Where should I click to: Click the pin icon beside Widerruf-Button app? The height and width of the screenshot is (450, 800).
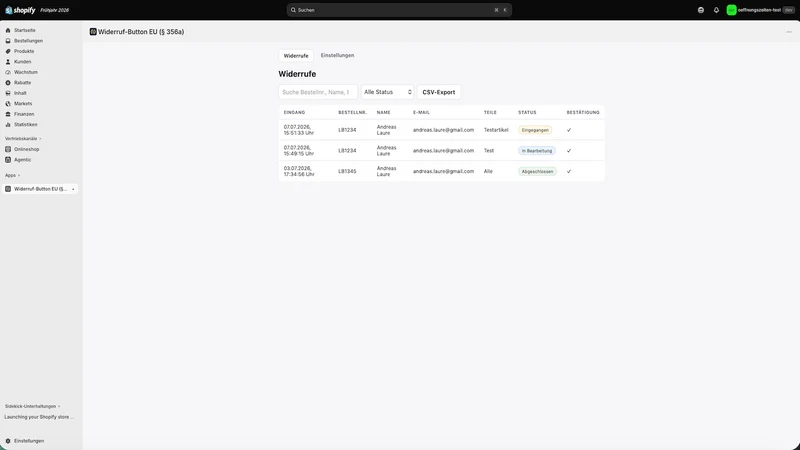click(x=73, y=189)
